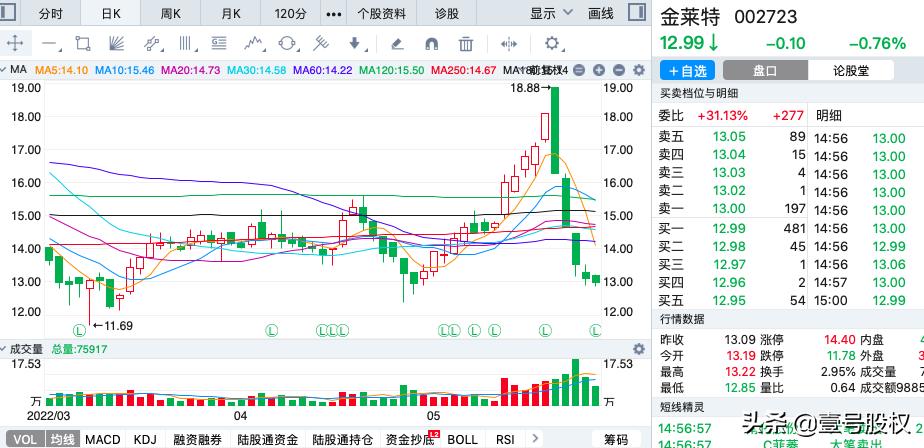Expand the 成交量 panel chevron
Image resolution: width=924 pixels, height=448 pixels.
tap(4, 349)
